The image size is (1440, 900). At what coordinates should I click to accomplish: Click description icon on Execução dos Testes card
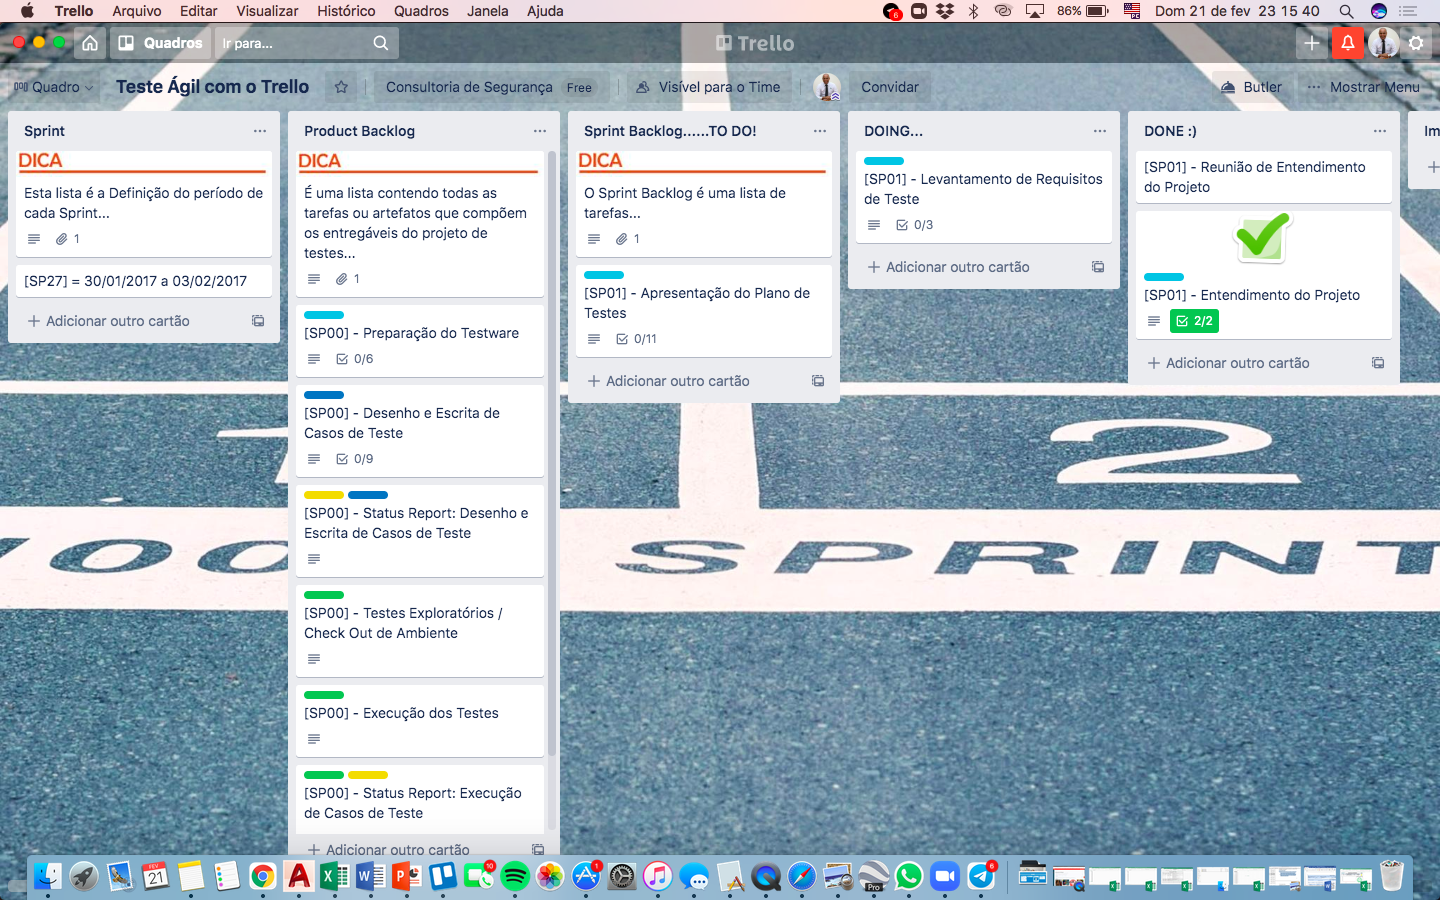[x=314, y=739]
